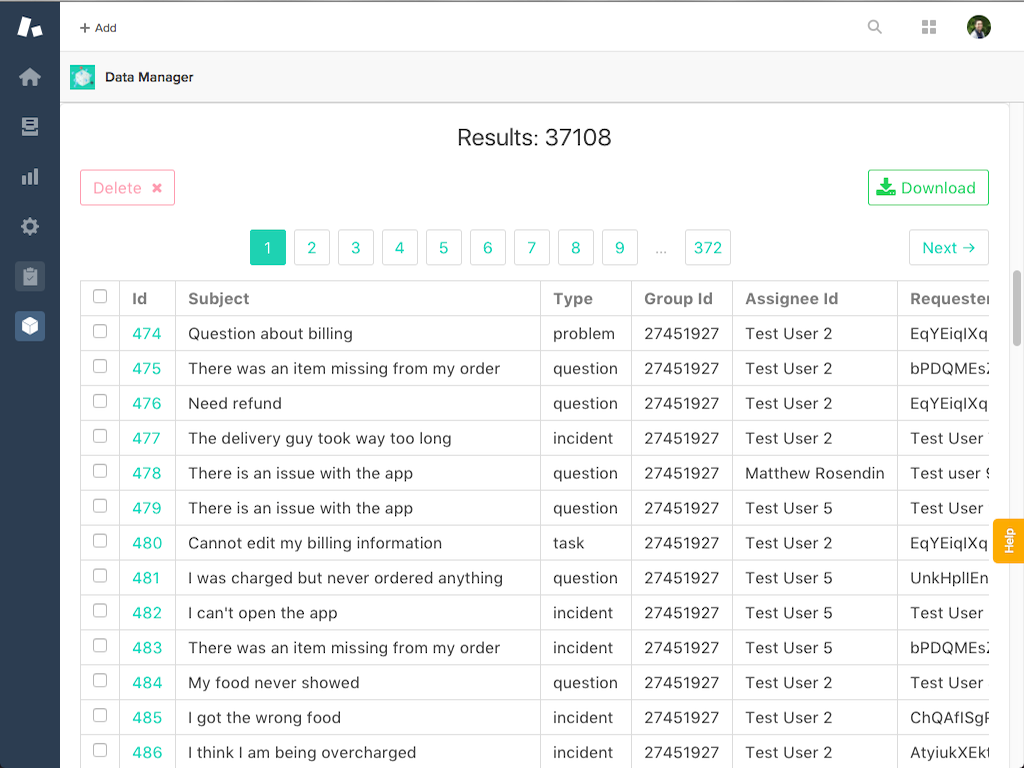Open the Reports bar-chart icon

point(30,176)
